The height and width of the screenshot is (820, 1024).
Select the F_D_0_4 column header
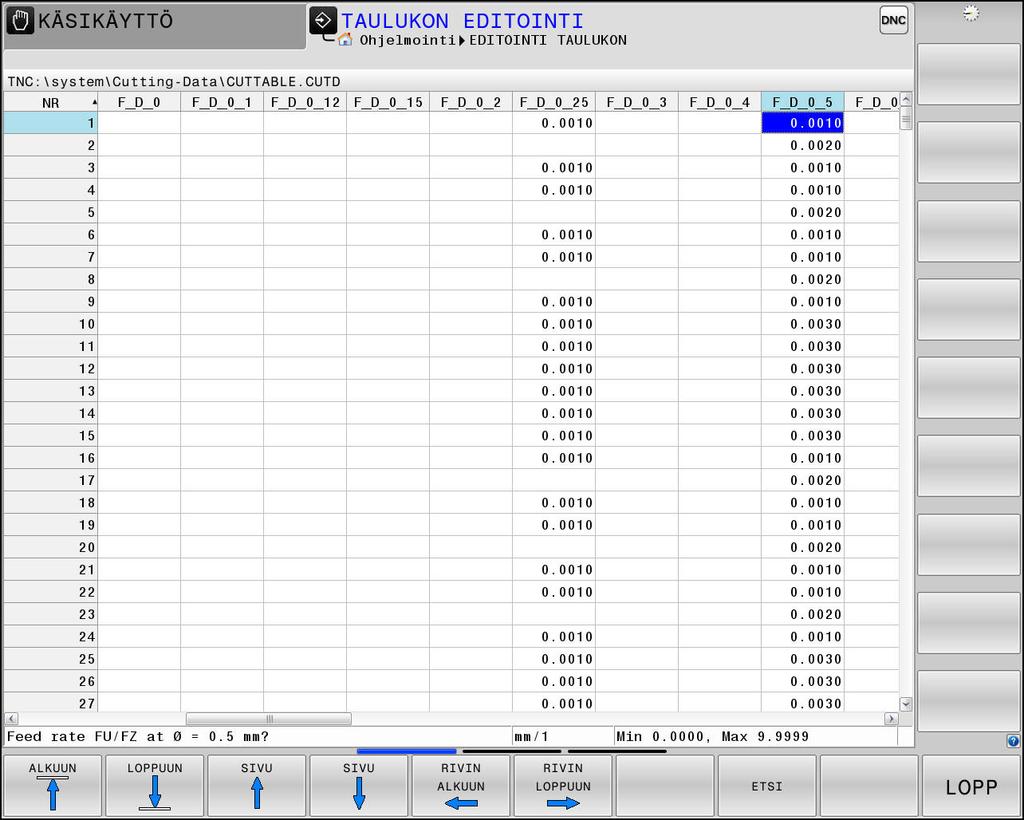click(x=720, y=102)
